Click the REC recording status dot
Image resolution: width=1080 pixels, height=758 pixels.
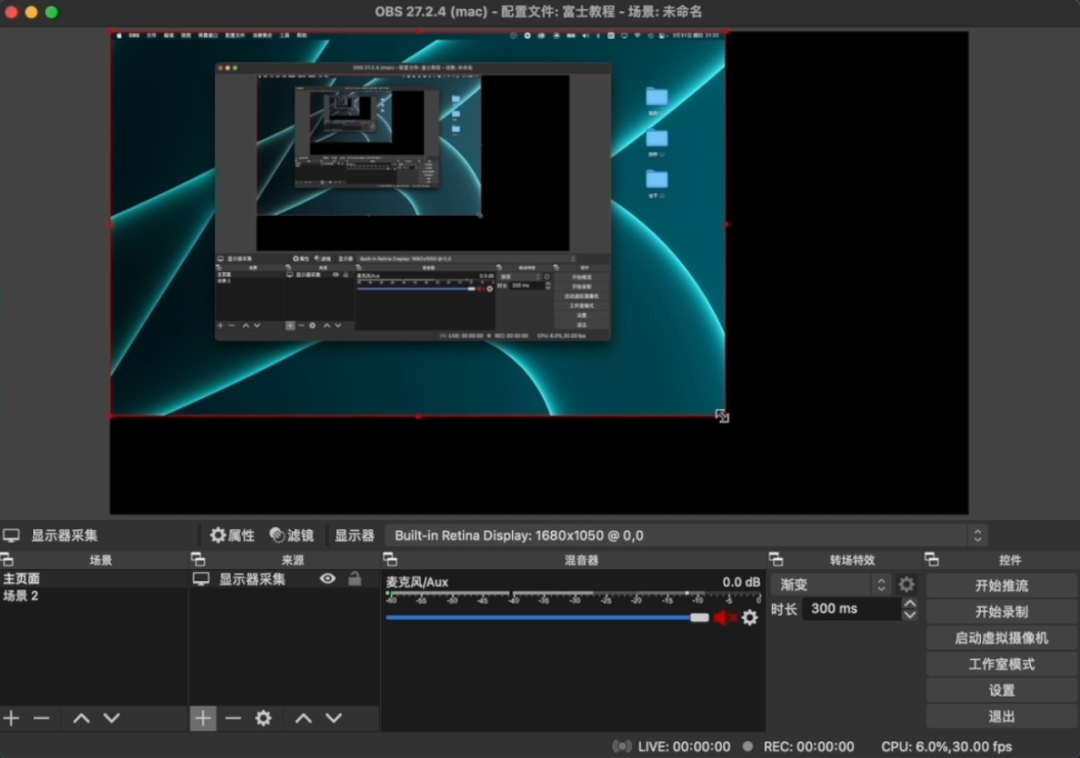pyautogui.click(x=747, y=746)
